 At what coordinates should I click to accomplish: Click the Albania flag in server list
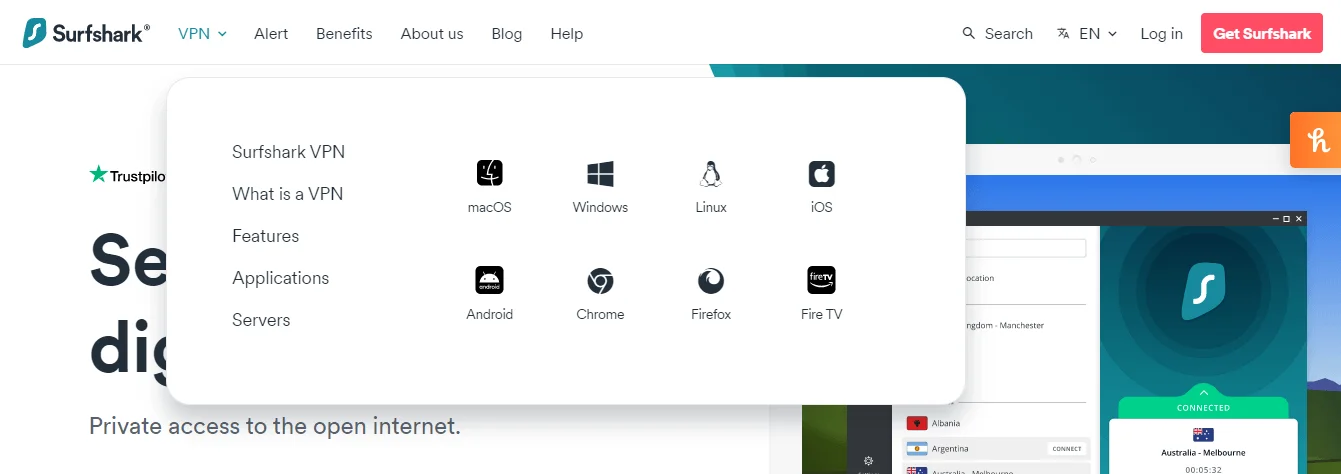(x=916, y=423)
